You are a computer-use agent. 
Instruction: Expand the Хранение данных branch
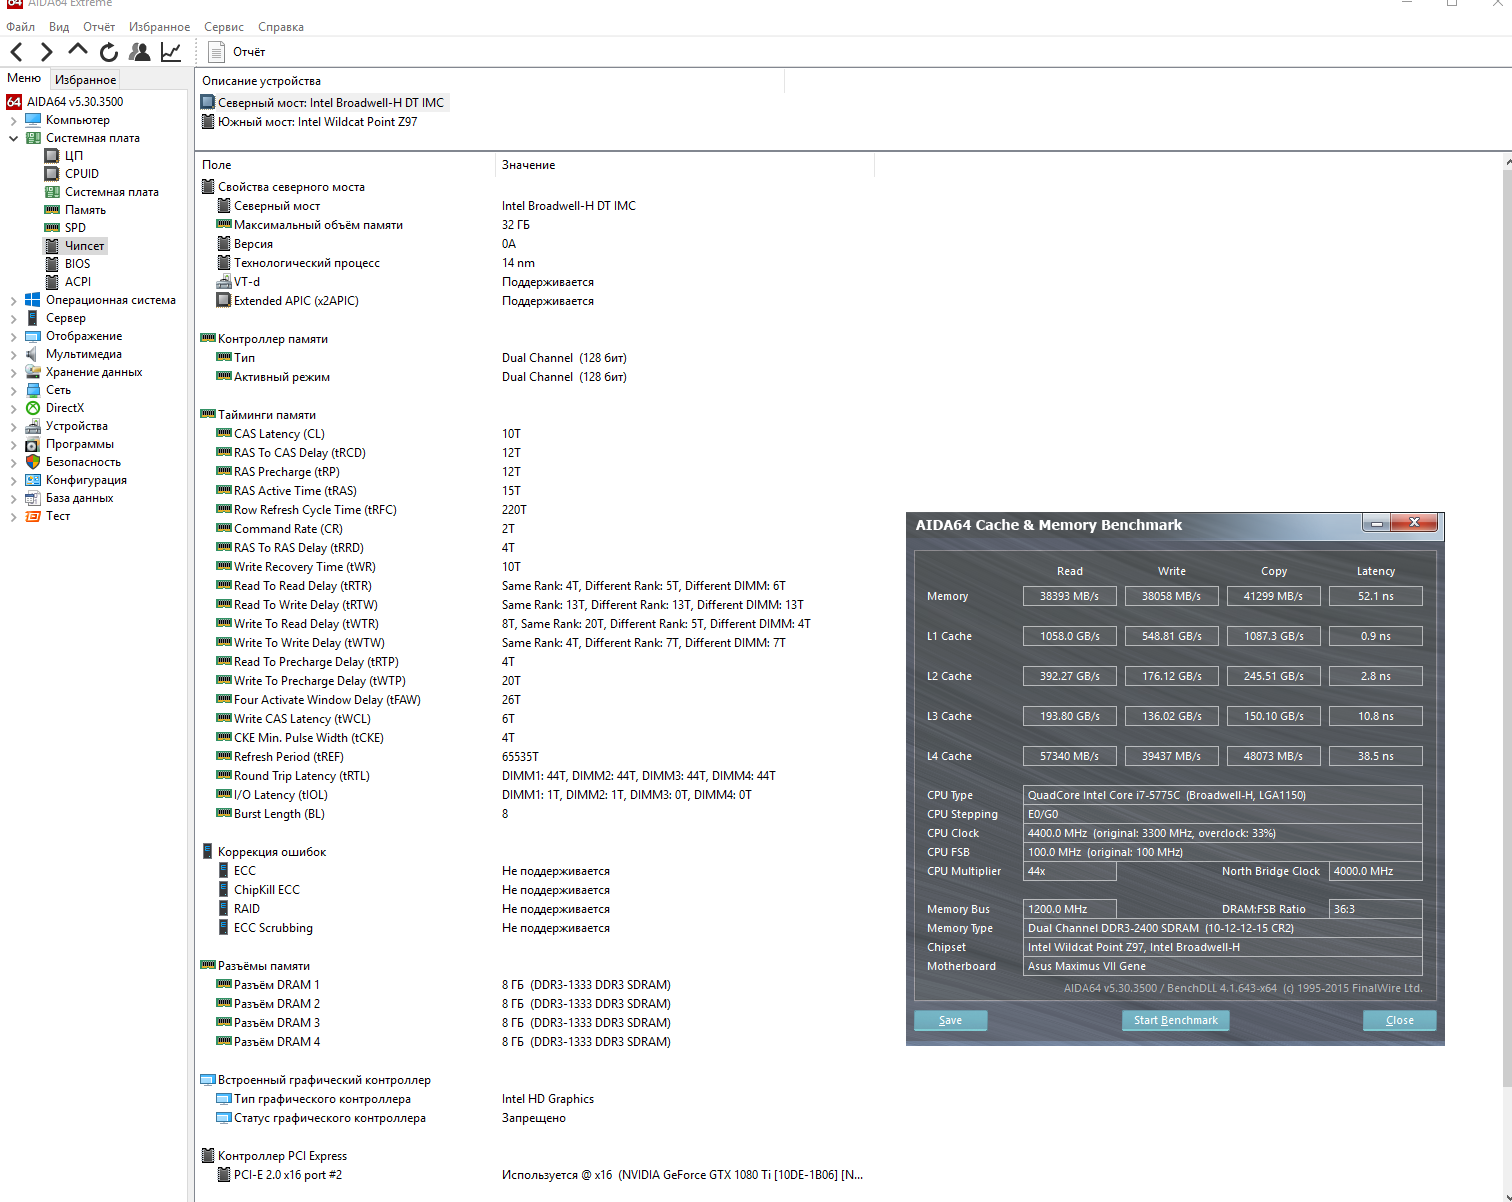click(13, 372)
